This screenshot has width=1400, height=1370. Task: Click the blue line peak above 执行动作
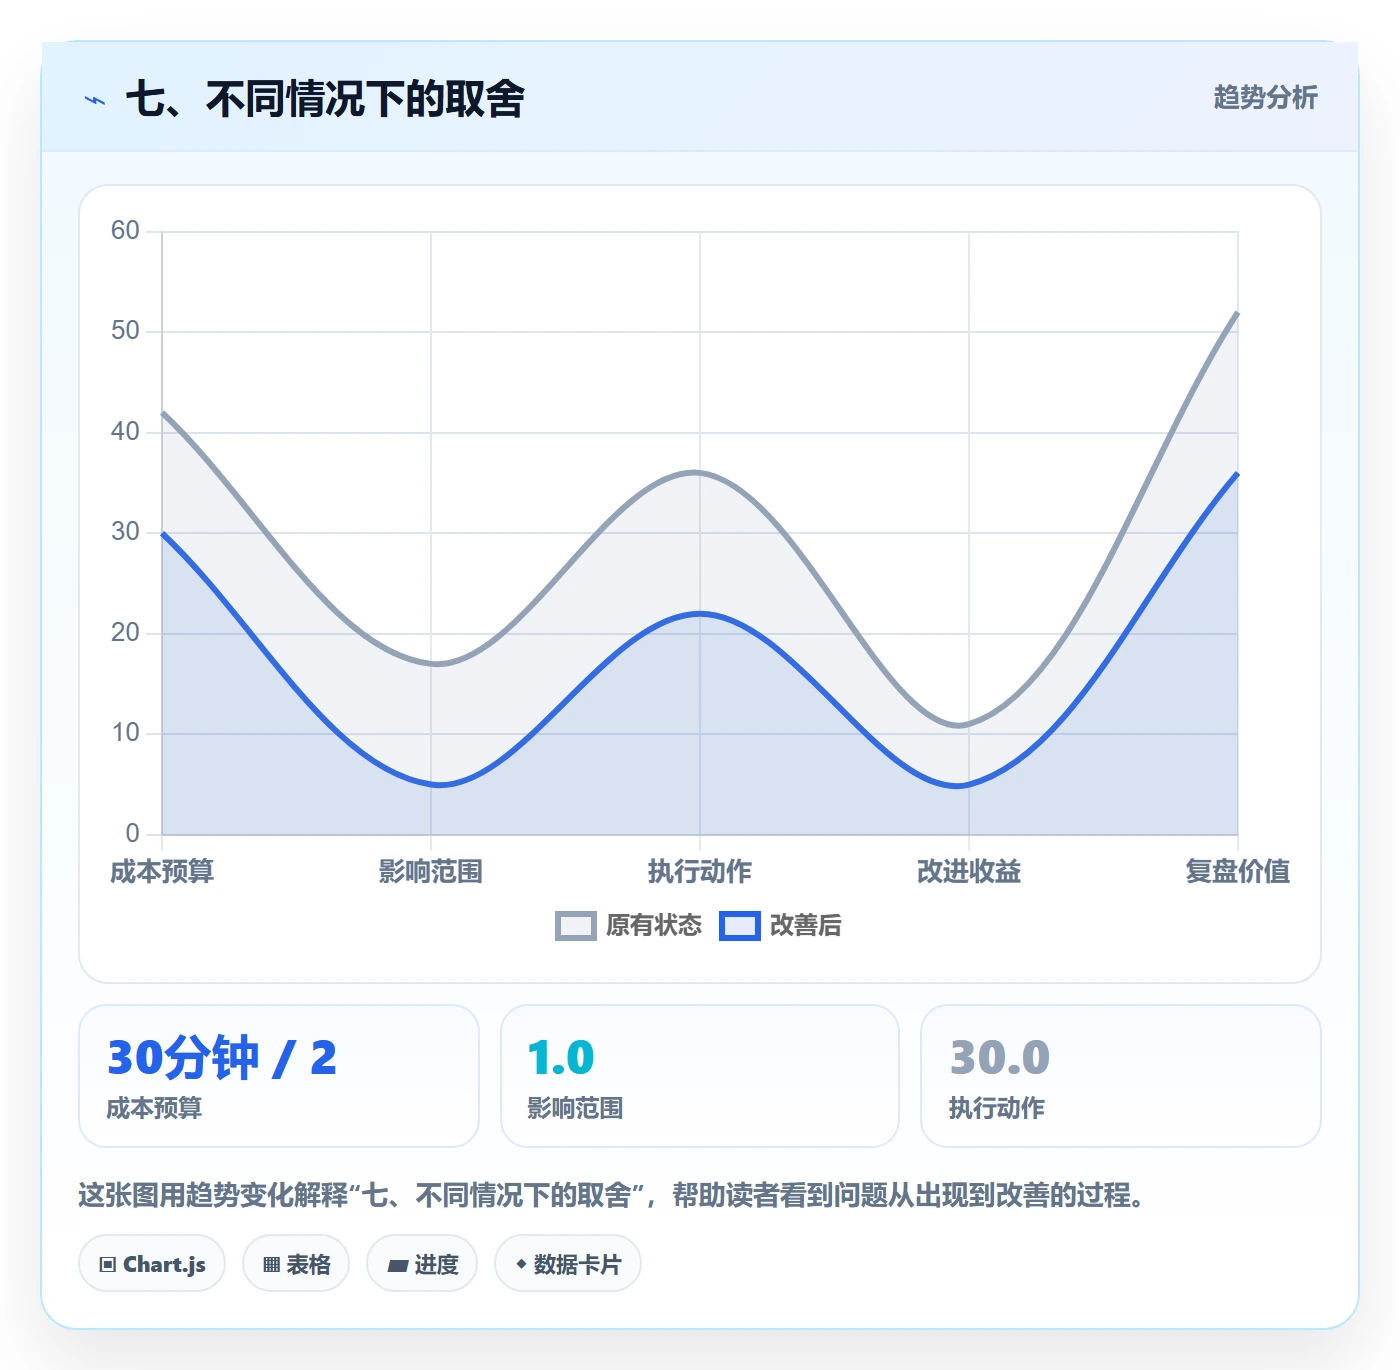pos(700,613)
